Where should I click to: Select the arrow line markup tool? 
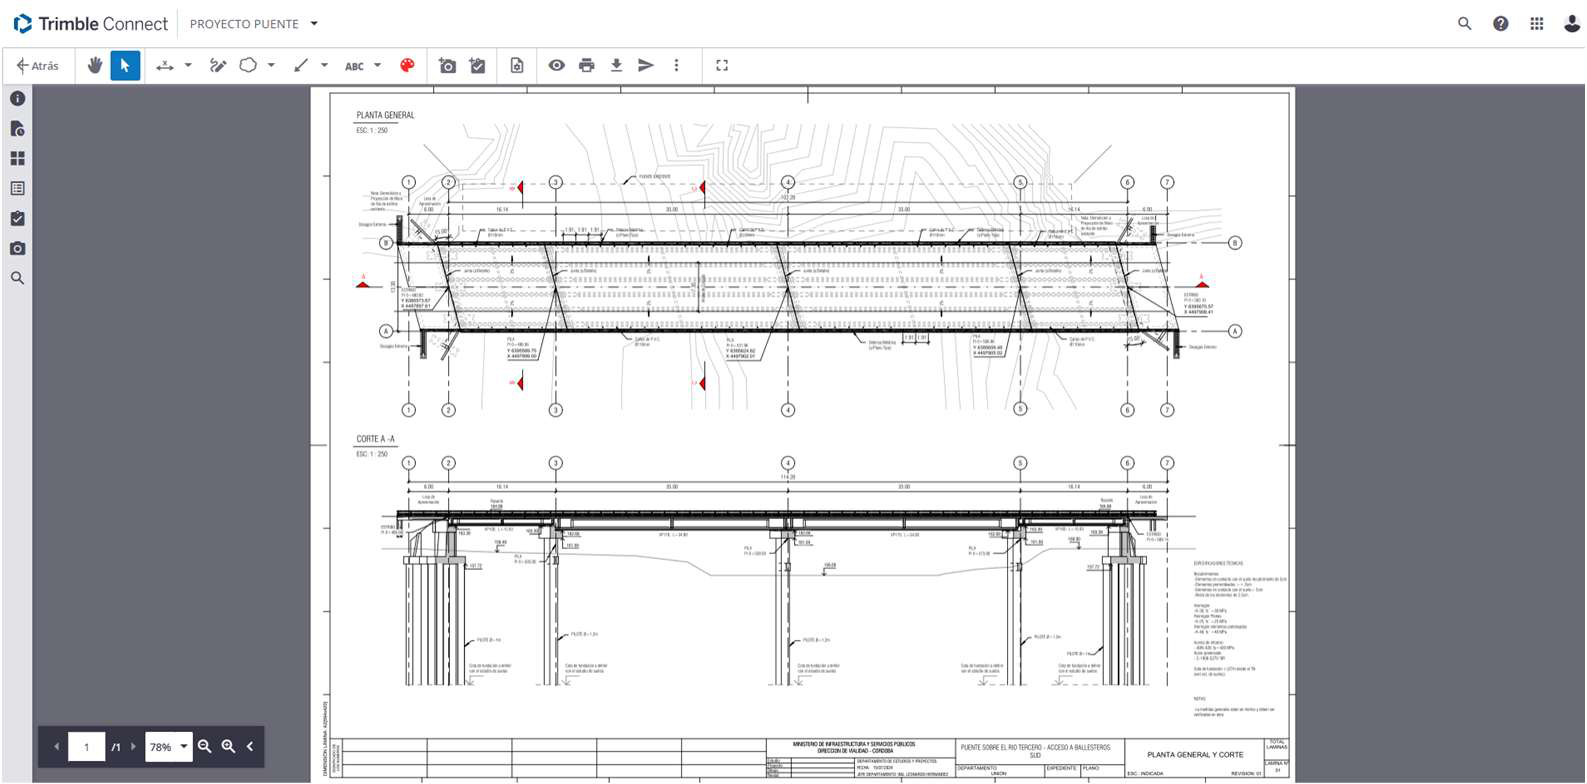point(301,66)
